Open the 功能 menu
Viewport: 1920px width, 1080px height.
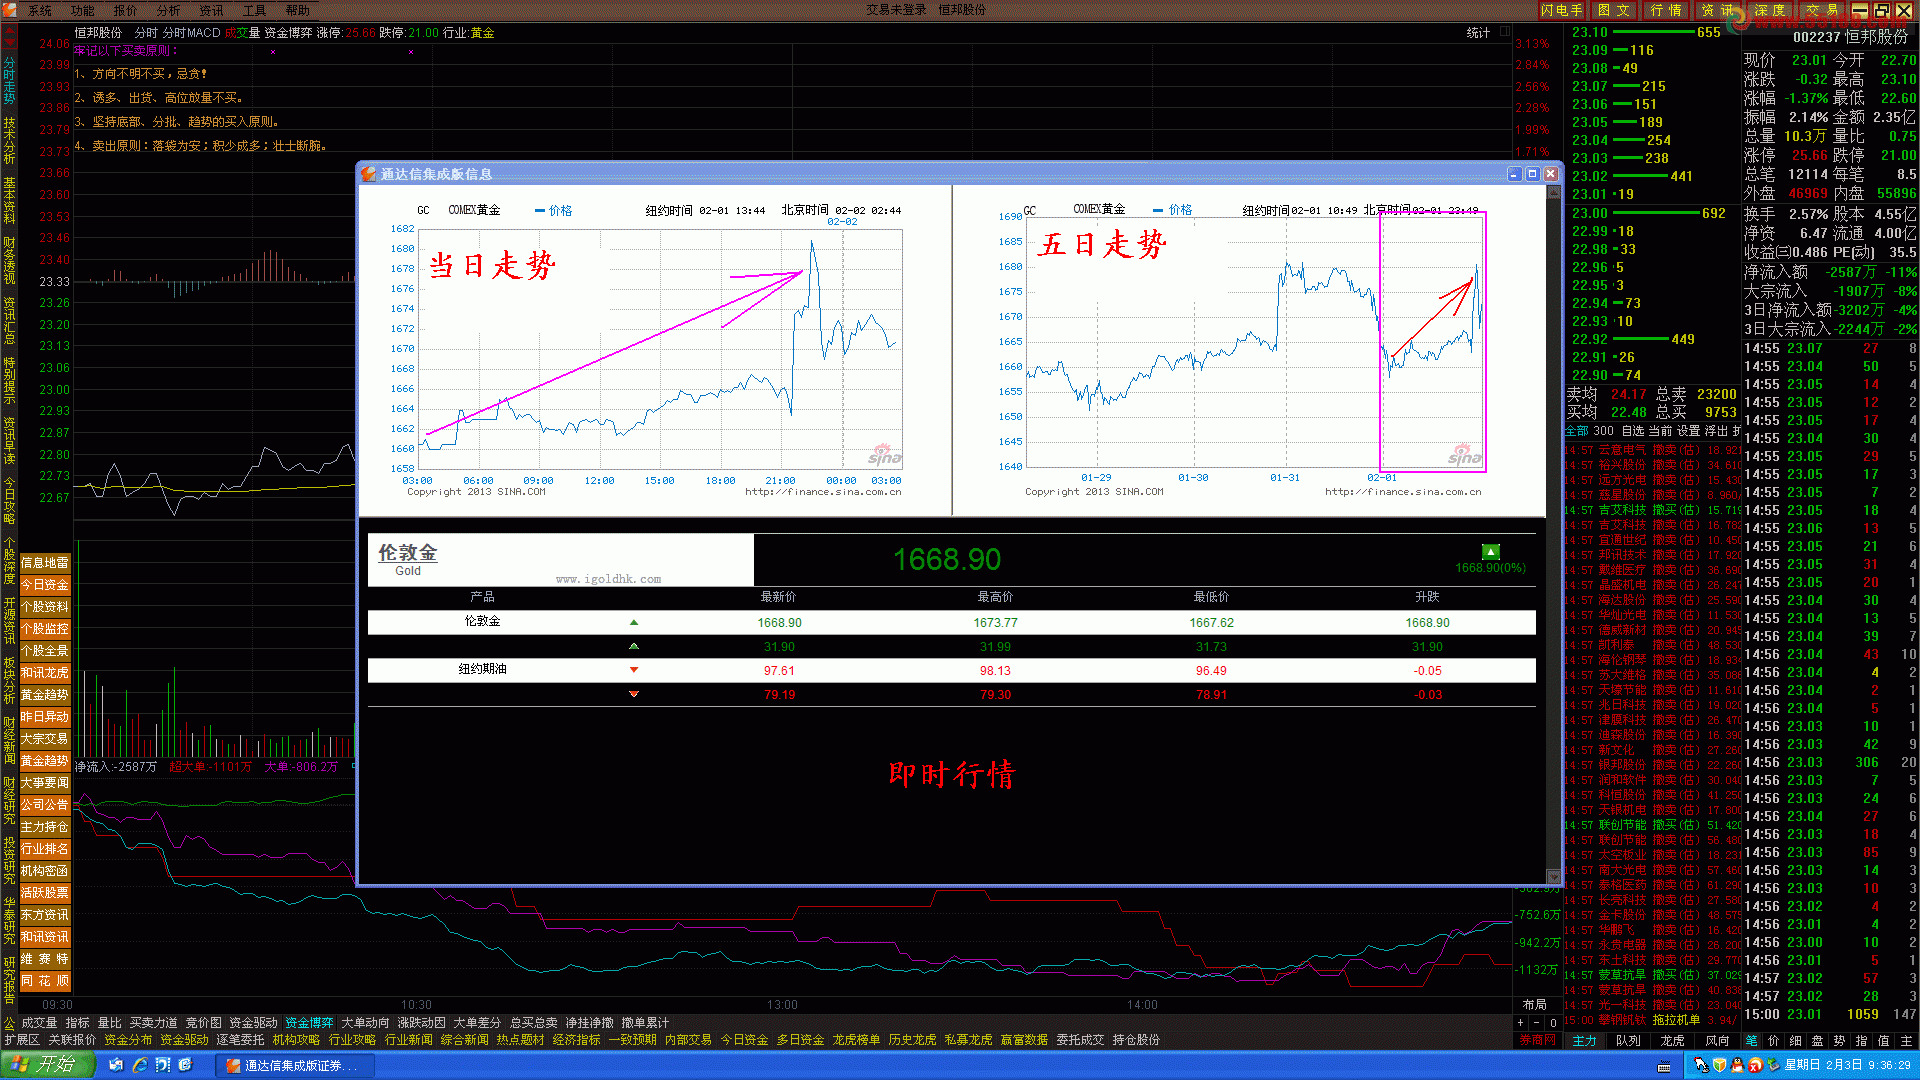pos(82,10)
